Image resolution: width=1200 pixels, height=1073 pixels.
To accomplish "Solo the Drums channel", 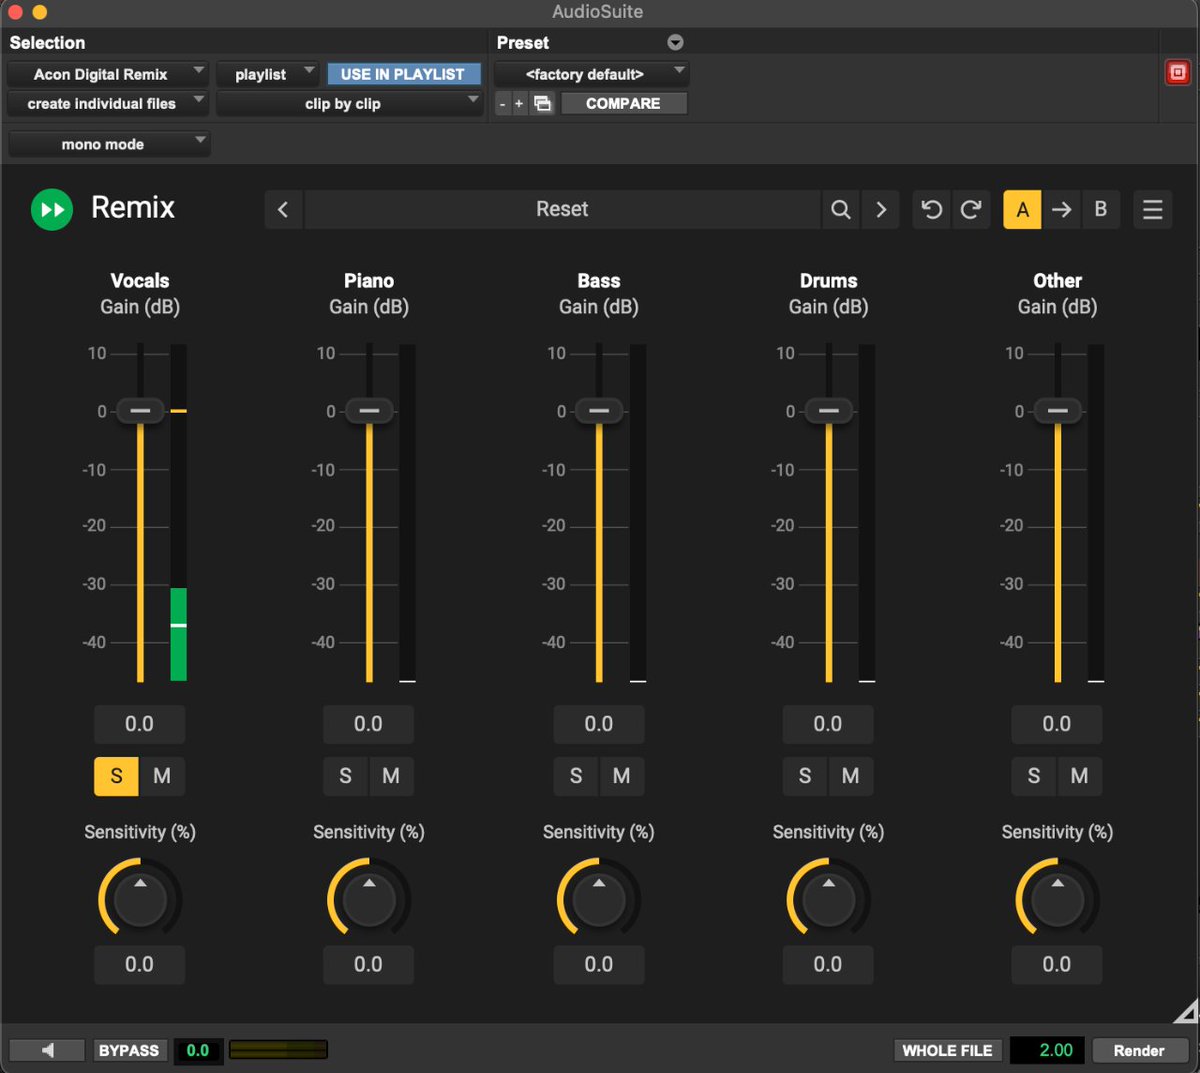I will point(805,776).
